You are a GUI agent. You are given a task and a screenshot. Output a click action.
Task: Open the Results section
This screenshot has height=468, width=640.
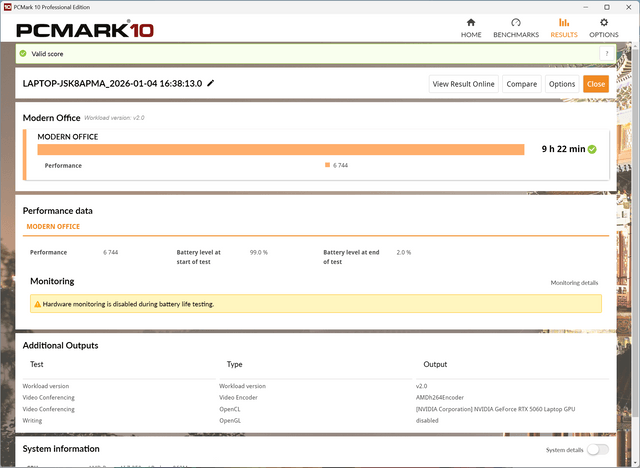click(564, 28)
